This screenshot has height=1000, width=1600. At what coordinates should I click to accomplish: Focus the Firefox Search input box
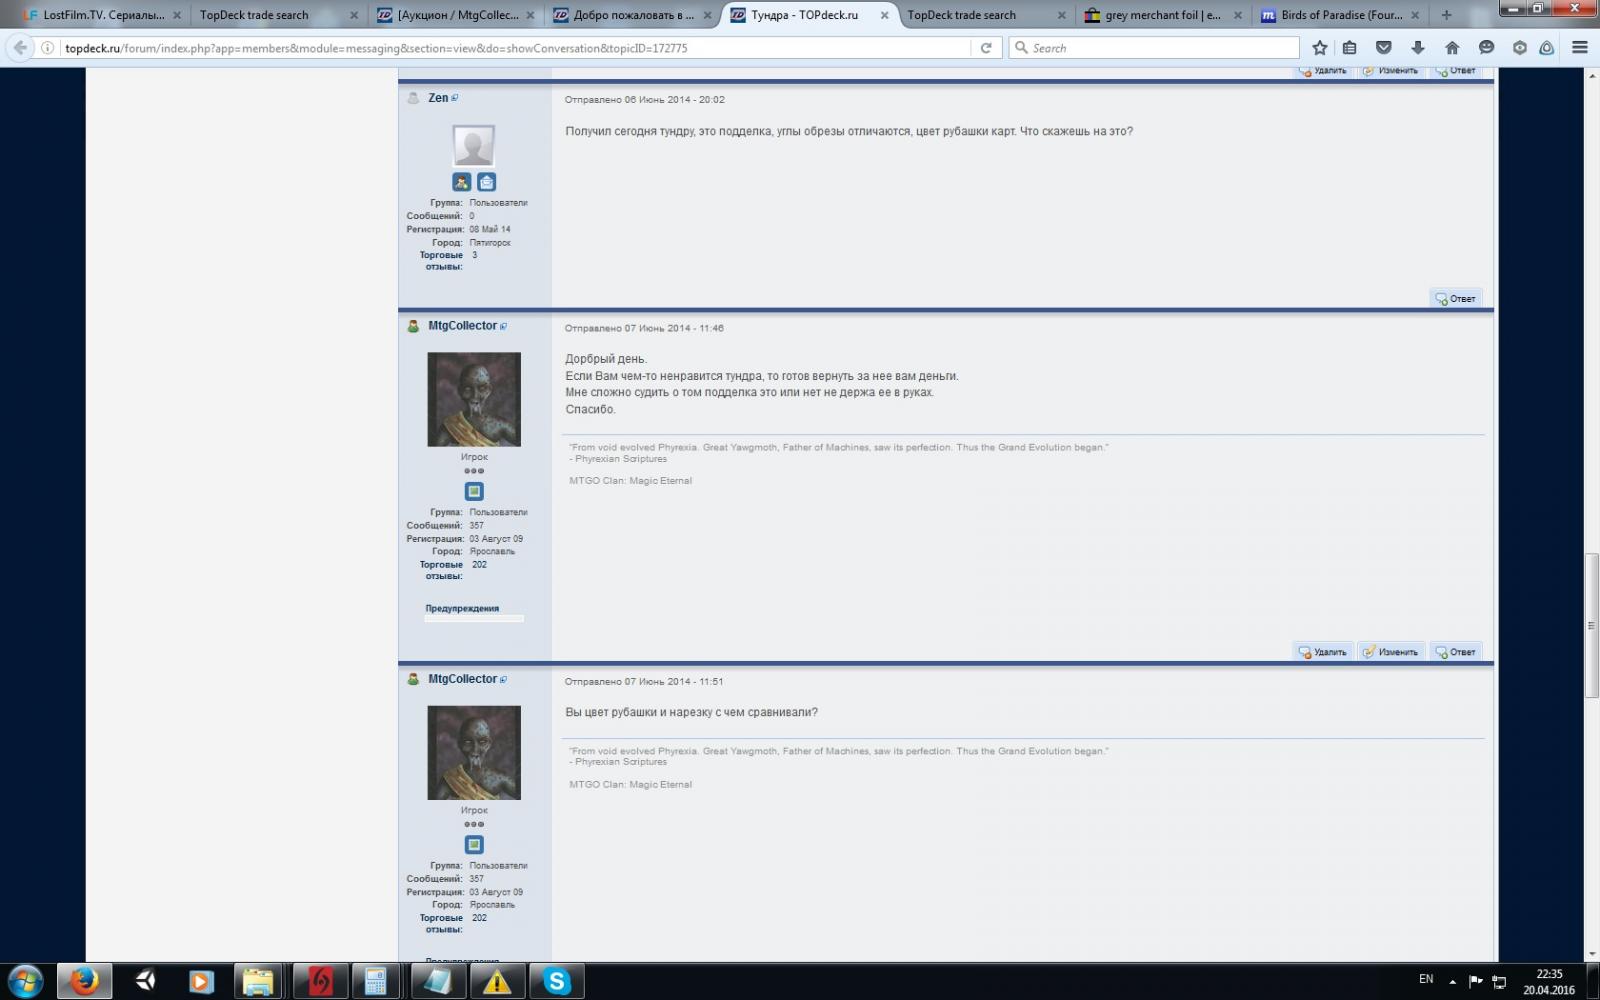(1160, 48)
